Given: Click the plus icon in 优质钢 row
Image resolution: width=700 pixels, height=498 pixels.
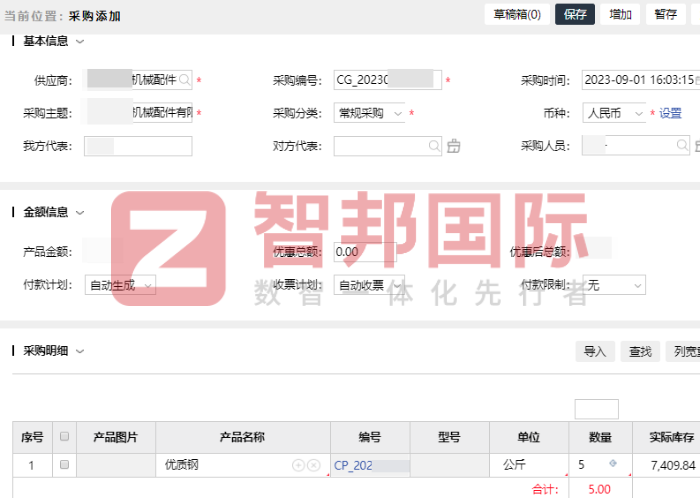Looking at the screenshot, I should pyautogui.click(x=298, y=465).
